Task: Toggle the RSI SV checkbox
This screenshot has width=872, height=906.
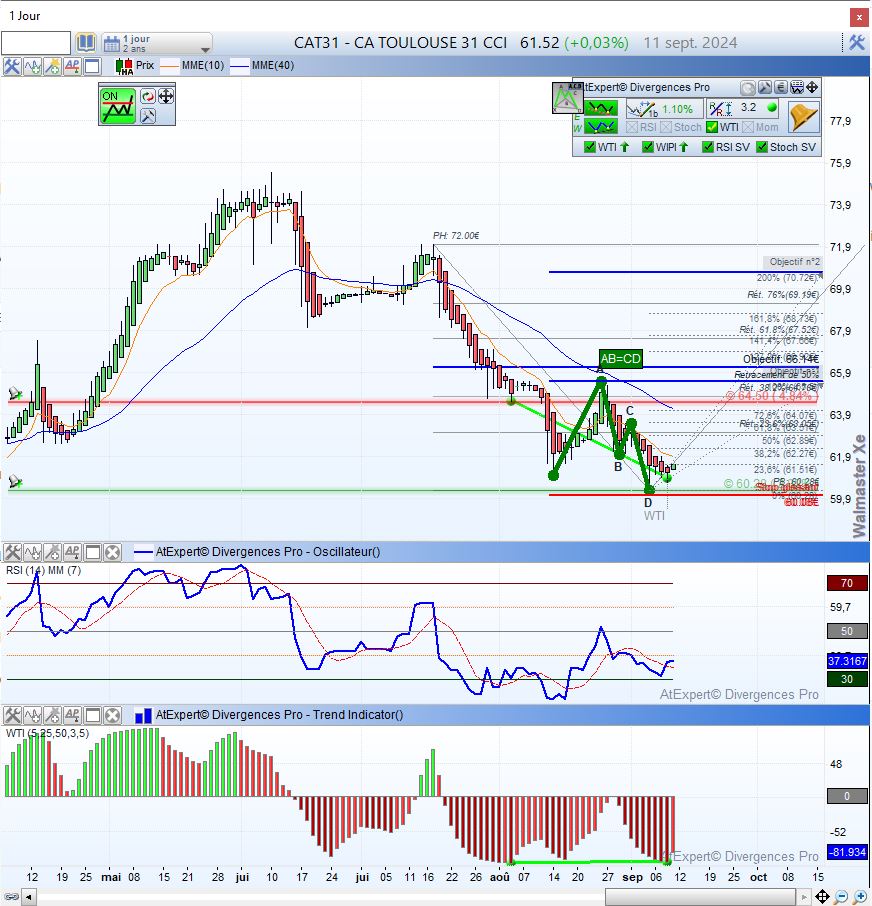Action: 708,147
